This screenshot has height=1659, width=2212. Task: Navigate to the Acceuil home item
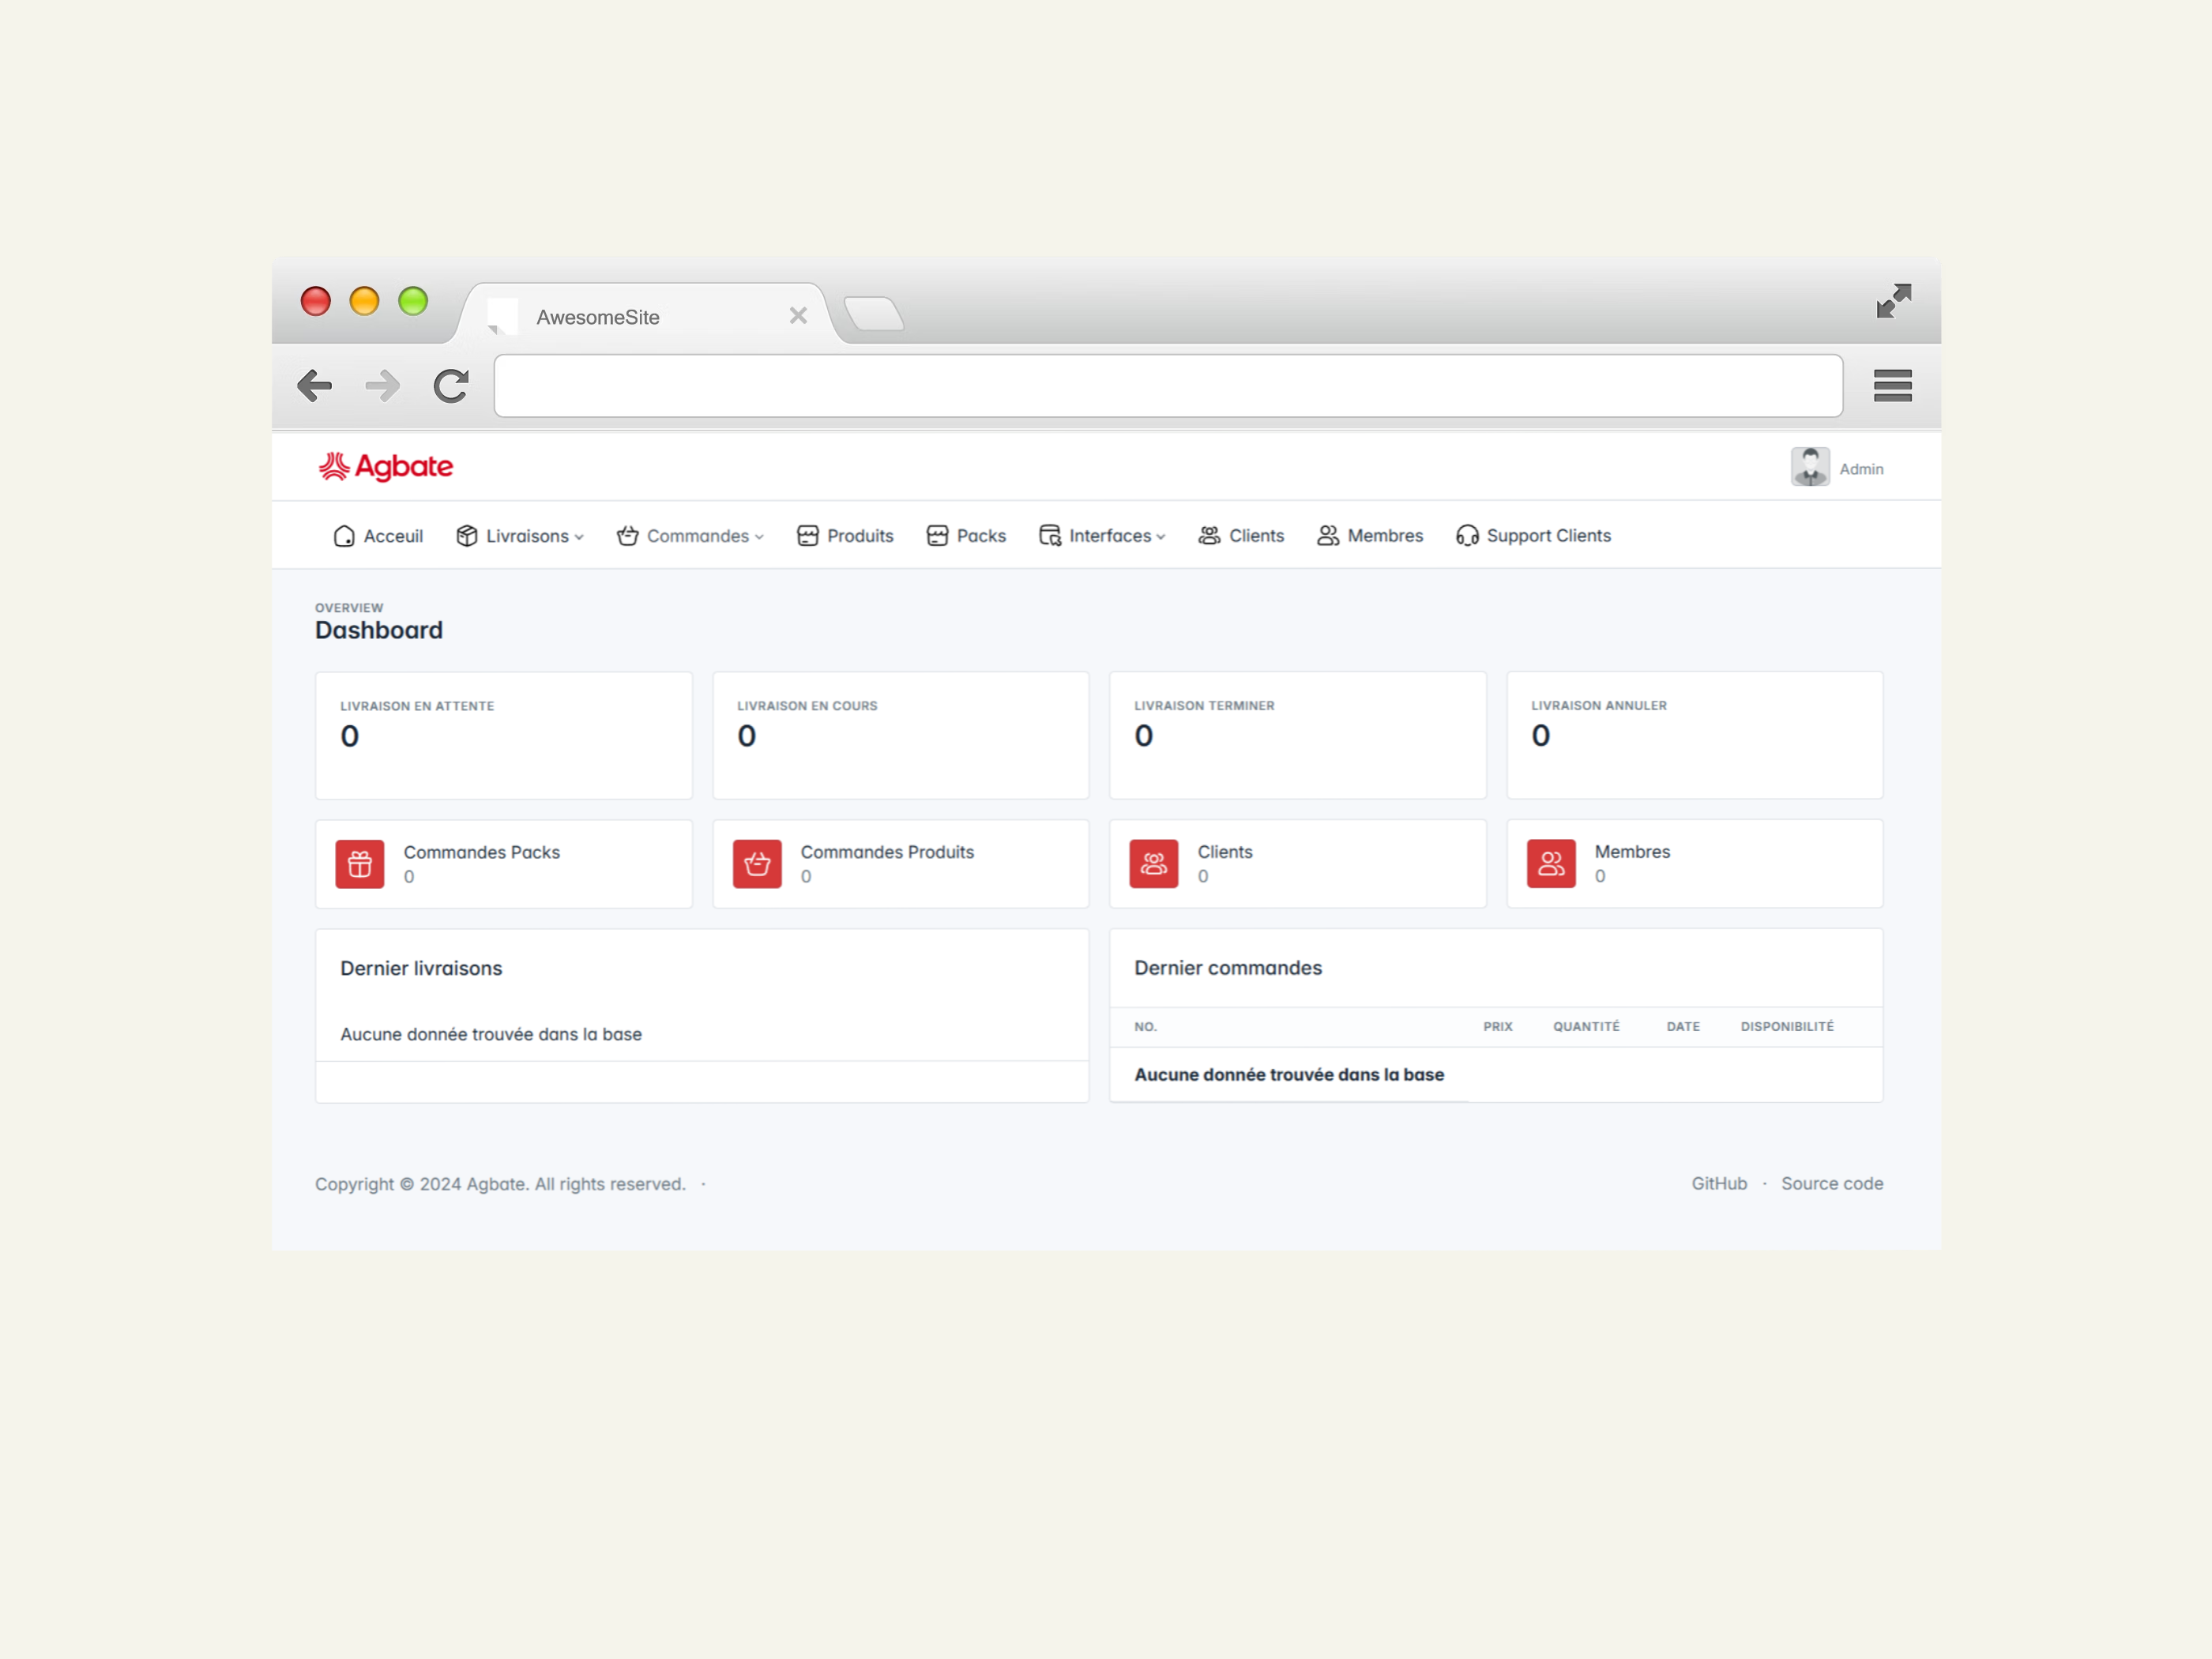click(x=379, y=536)
